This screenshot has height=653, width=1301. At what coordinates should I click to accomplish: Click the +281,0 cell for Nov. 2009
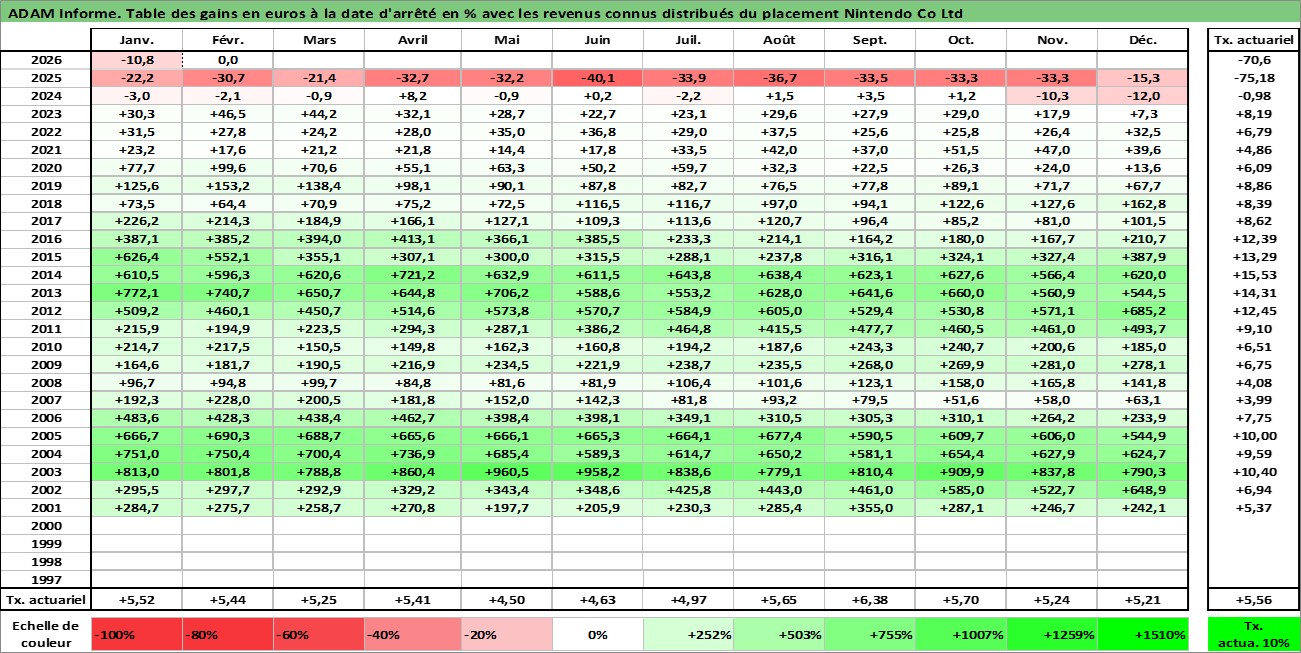point(1052,365)
